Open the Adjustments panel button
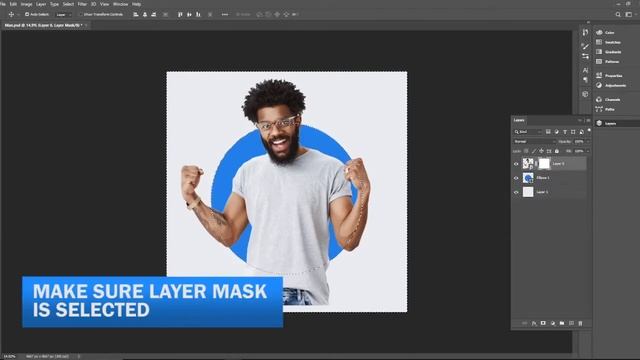 pos(611,85)
